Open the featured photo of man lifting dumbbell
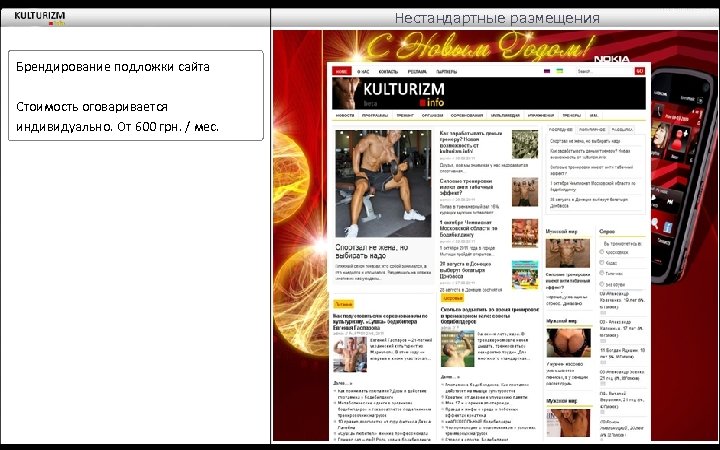This screenshot has width=720, height=450. click(383, 183)
